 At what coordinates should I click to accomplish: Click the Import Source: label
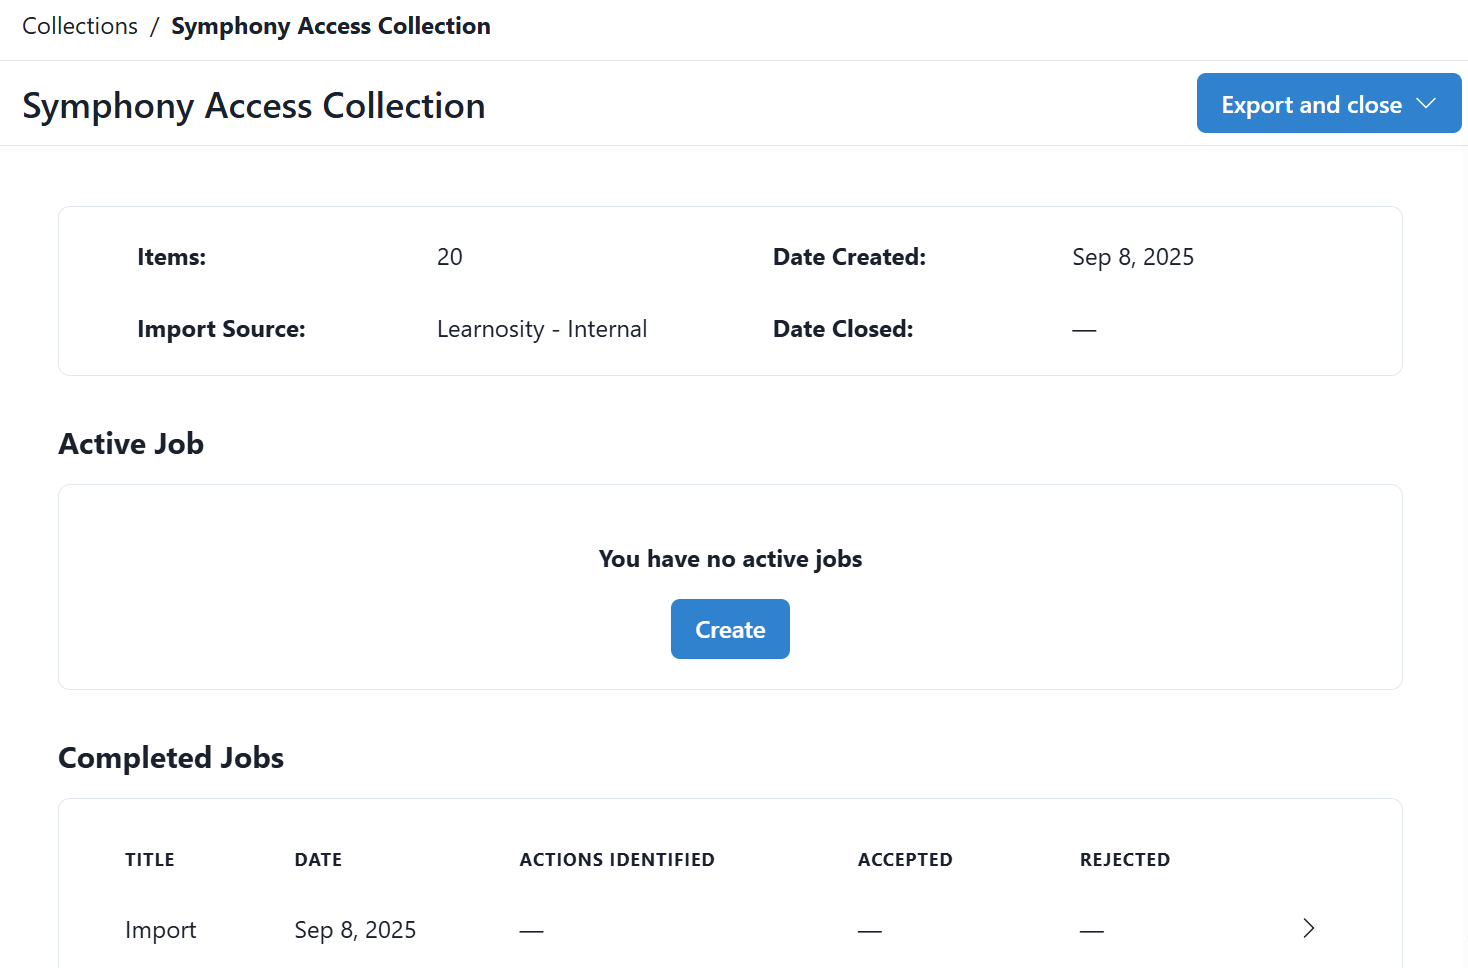pyautogui.click(x=221, y=329)
